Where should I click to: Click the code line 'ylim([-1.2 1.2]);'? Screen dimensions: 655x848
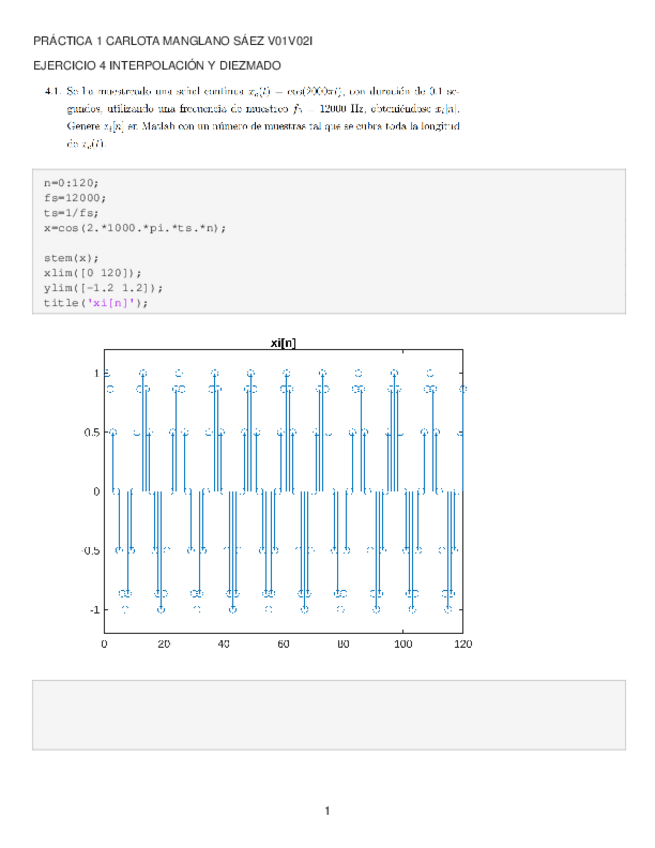pyautogui.click(x=103, y=288)
